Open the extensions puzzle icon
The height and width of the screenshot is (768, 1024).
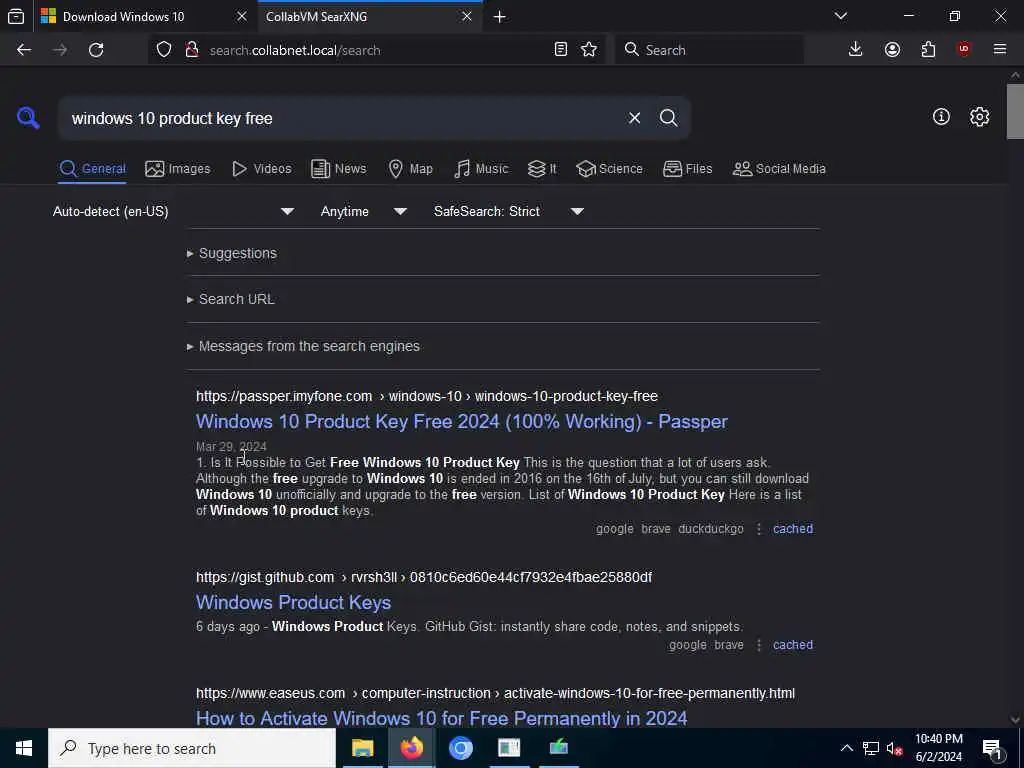pos(928,50)
